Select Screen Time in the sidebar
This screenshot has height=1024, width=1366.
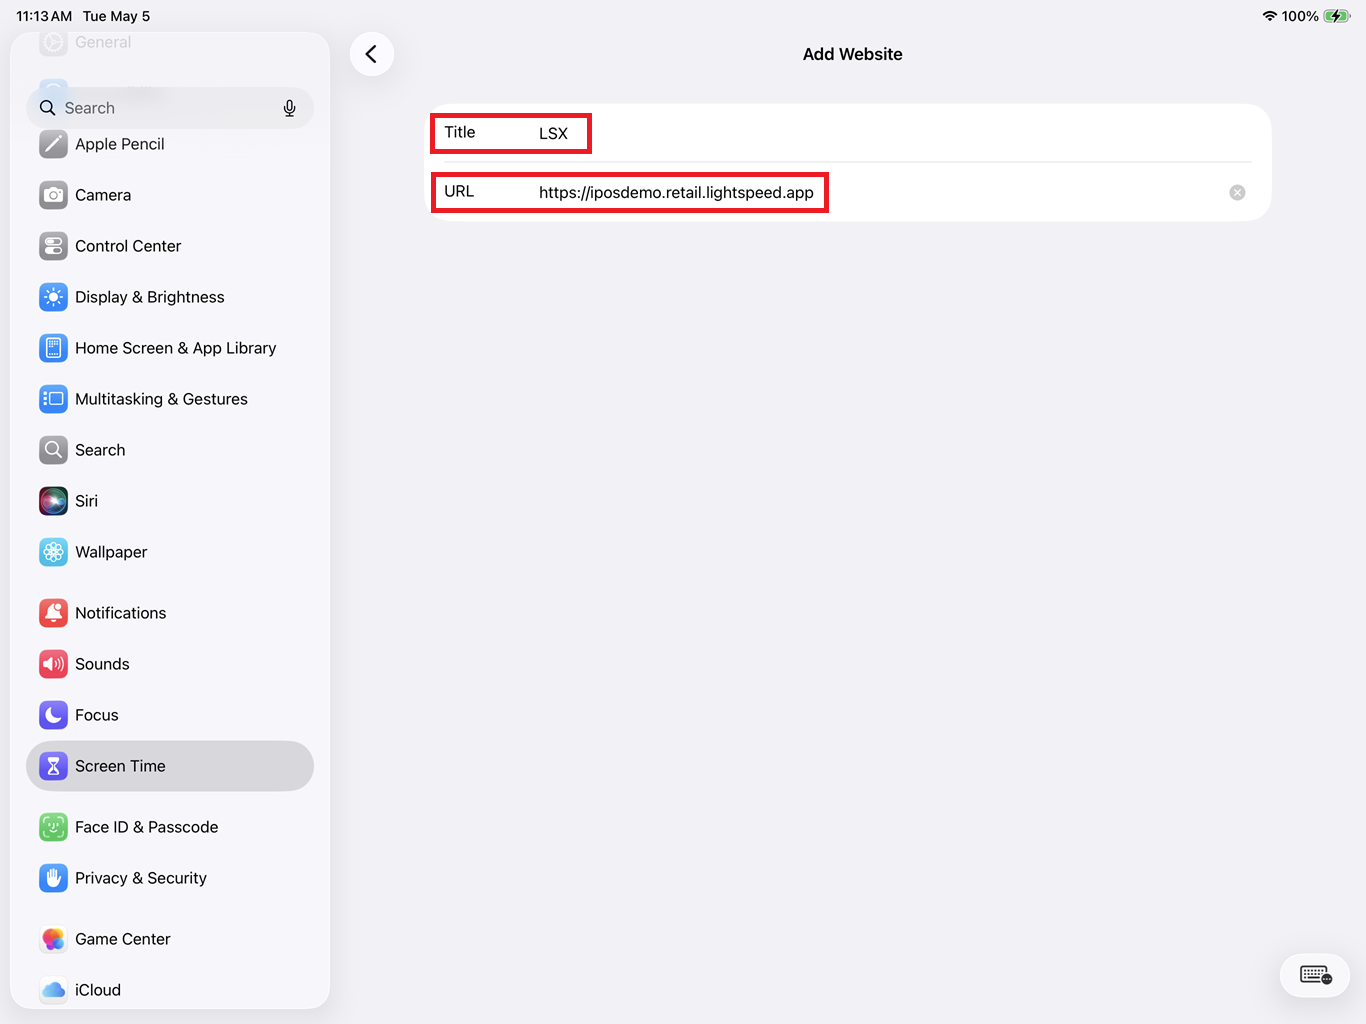[x=170, y=766]
